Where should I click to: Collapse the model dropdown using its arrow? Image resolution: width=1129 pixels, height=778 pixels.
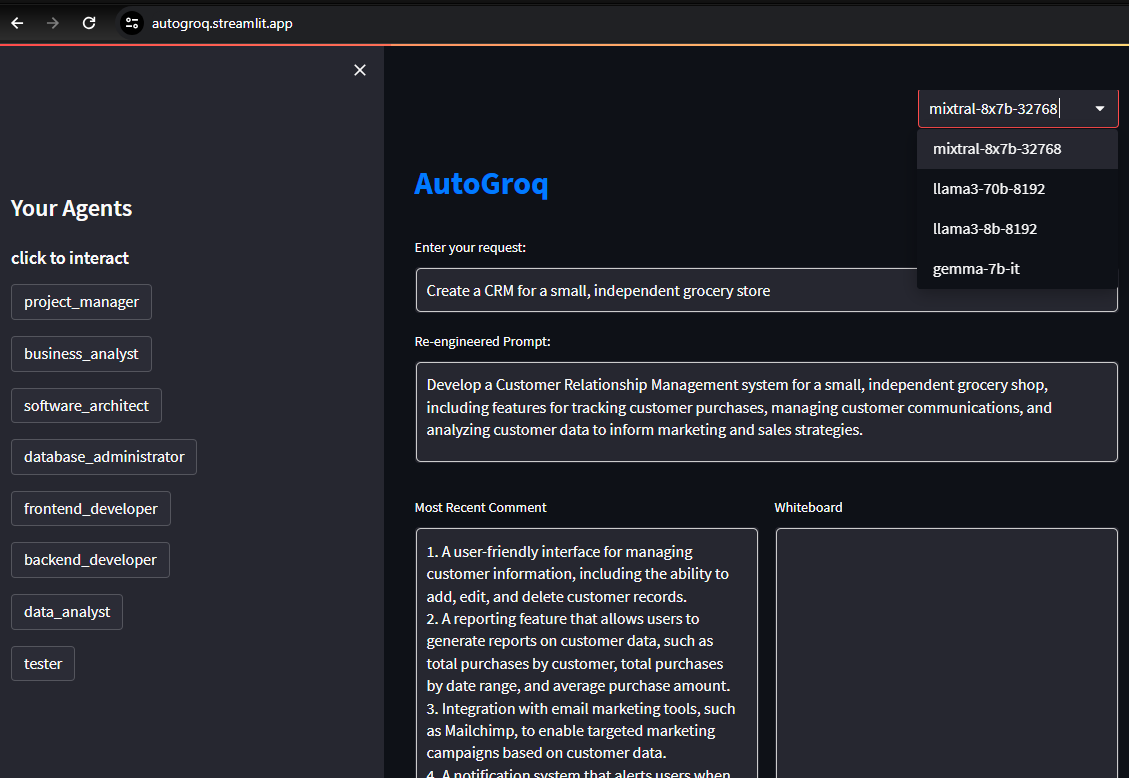click(x=1100, y=109)
